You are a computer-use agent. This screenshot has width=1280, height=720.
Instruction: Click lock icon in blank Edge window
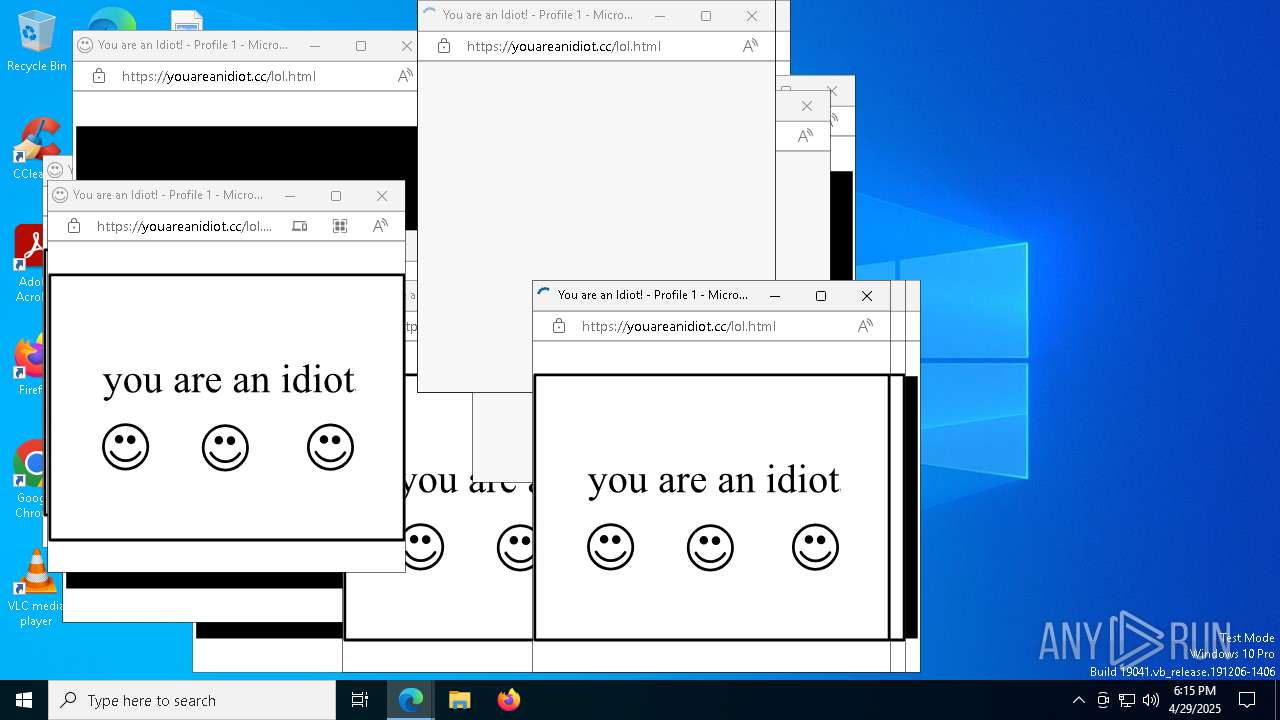[x=444, y=46]
